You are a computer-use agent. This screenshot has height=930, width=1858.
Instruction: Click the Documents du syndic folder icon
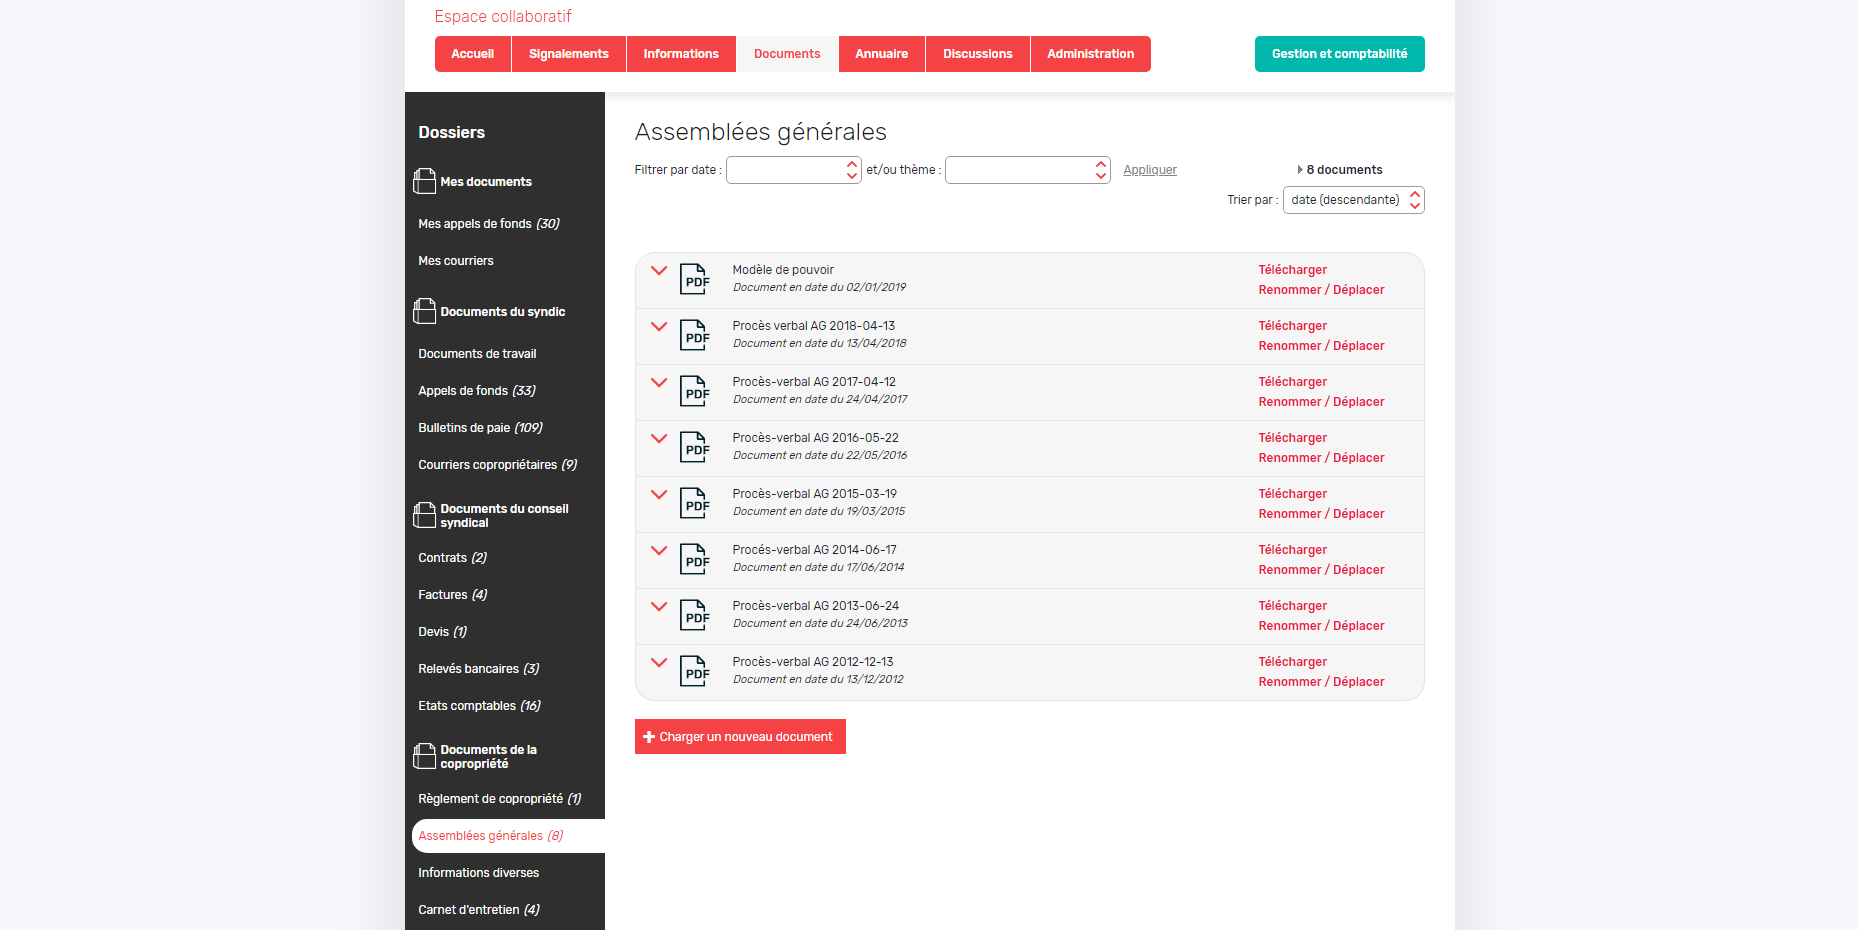[x=424, y=311]
